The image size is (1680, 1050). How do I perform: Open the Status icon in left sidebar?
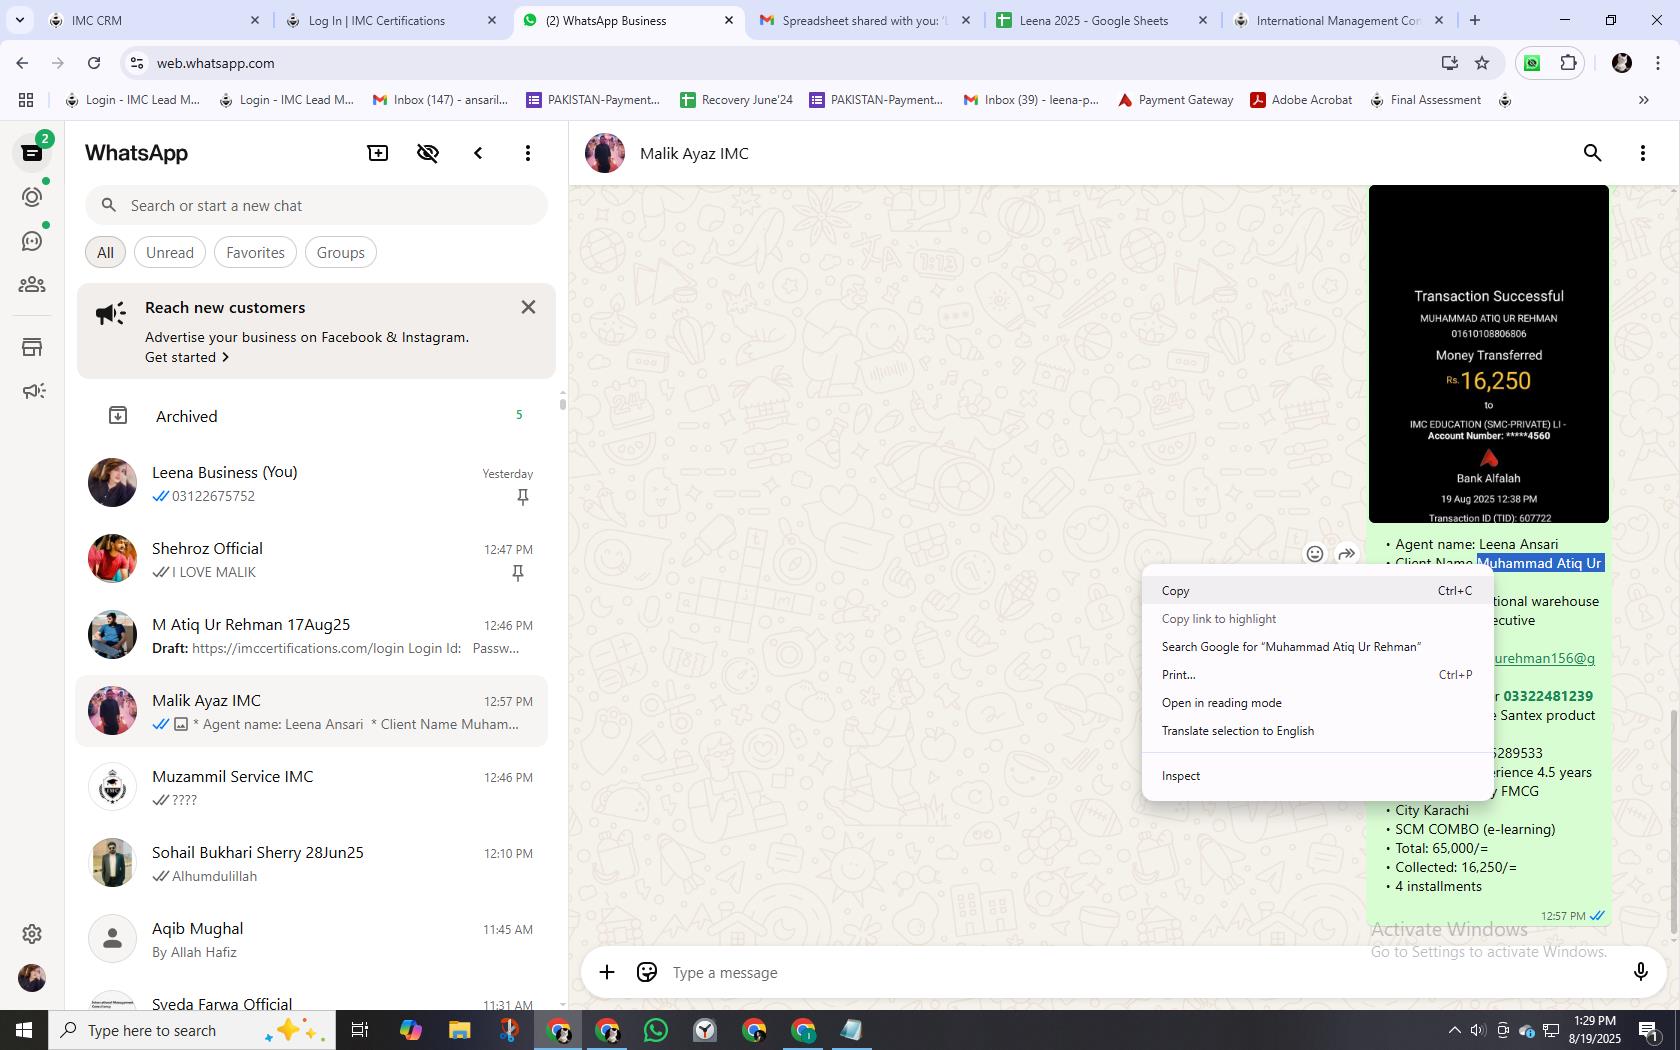[x=32, y=197]
